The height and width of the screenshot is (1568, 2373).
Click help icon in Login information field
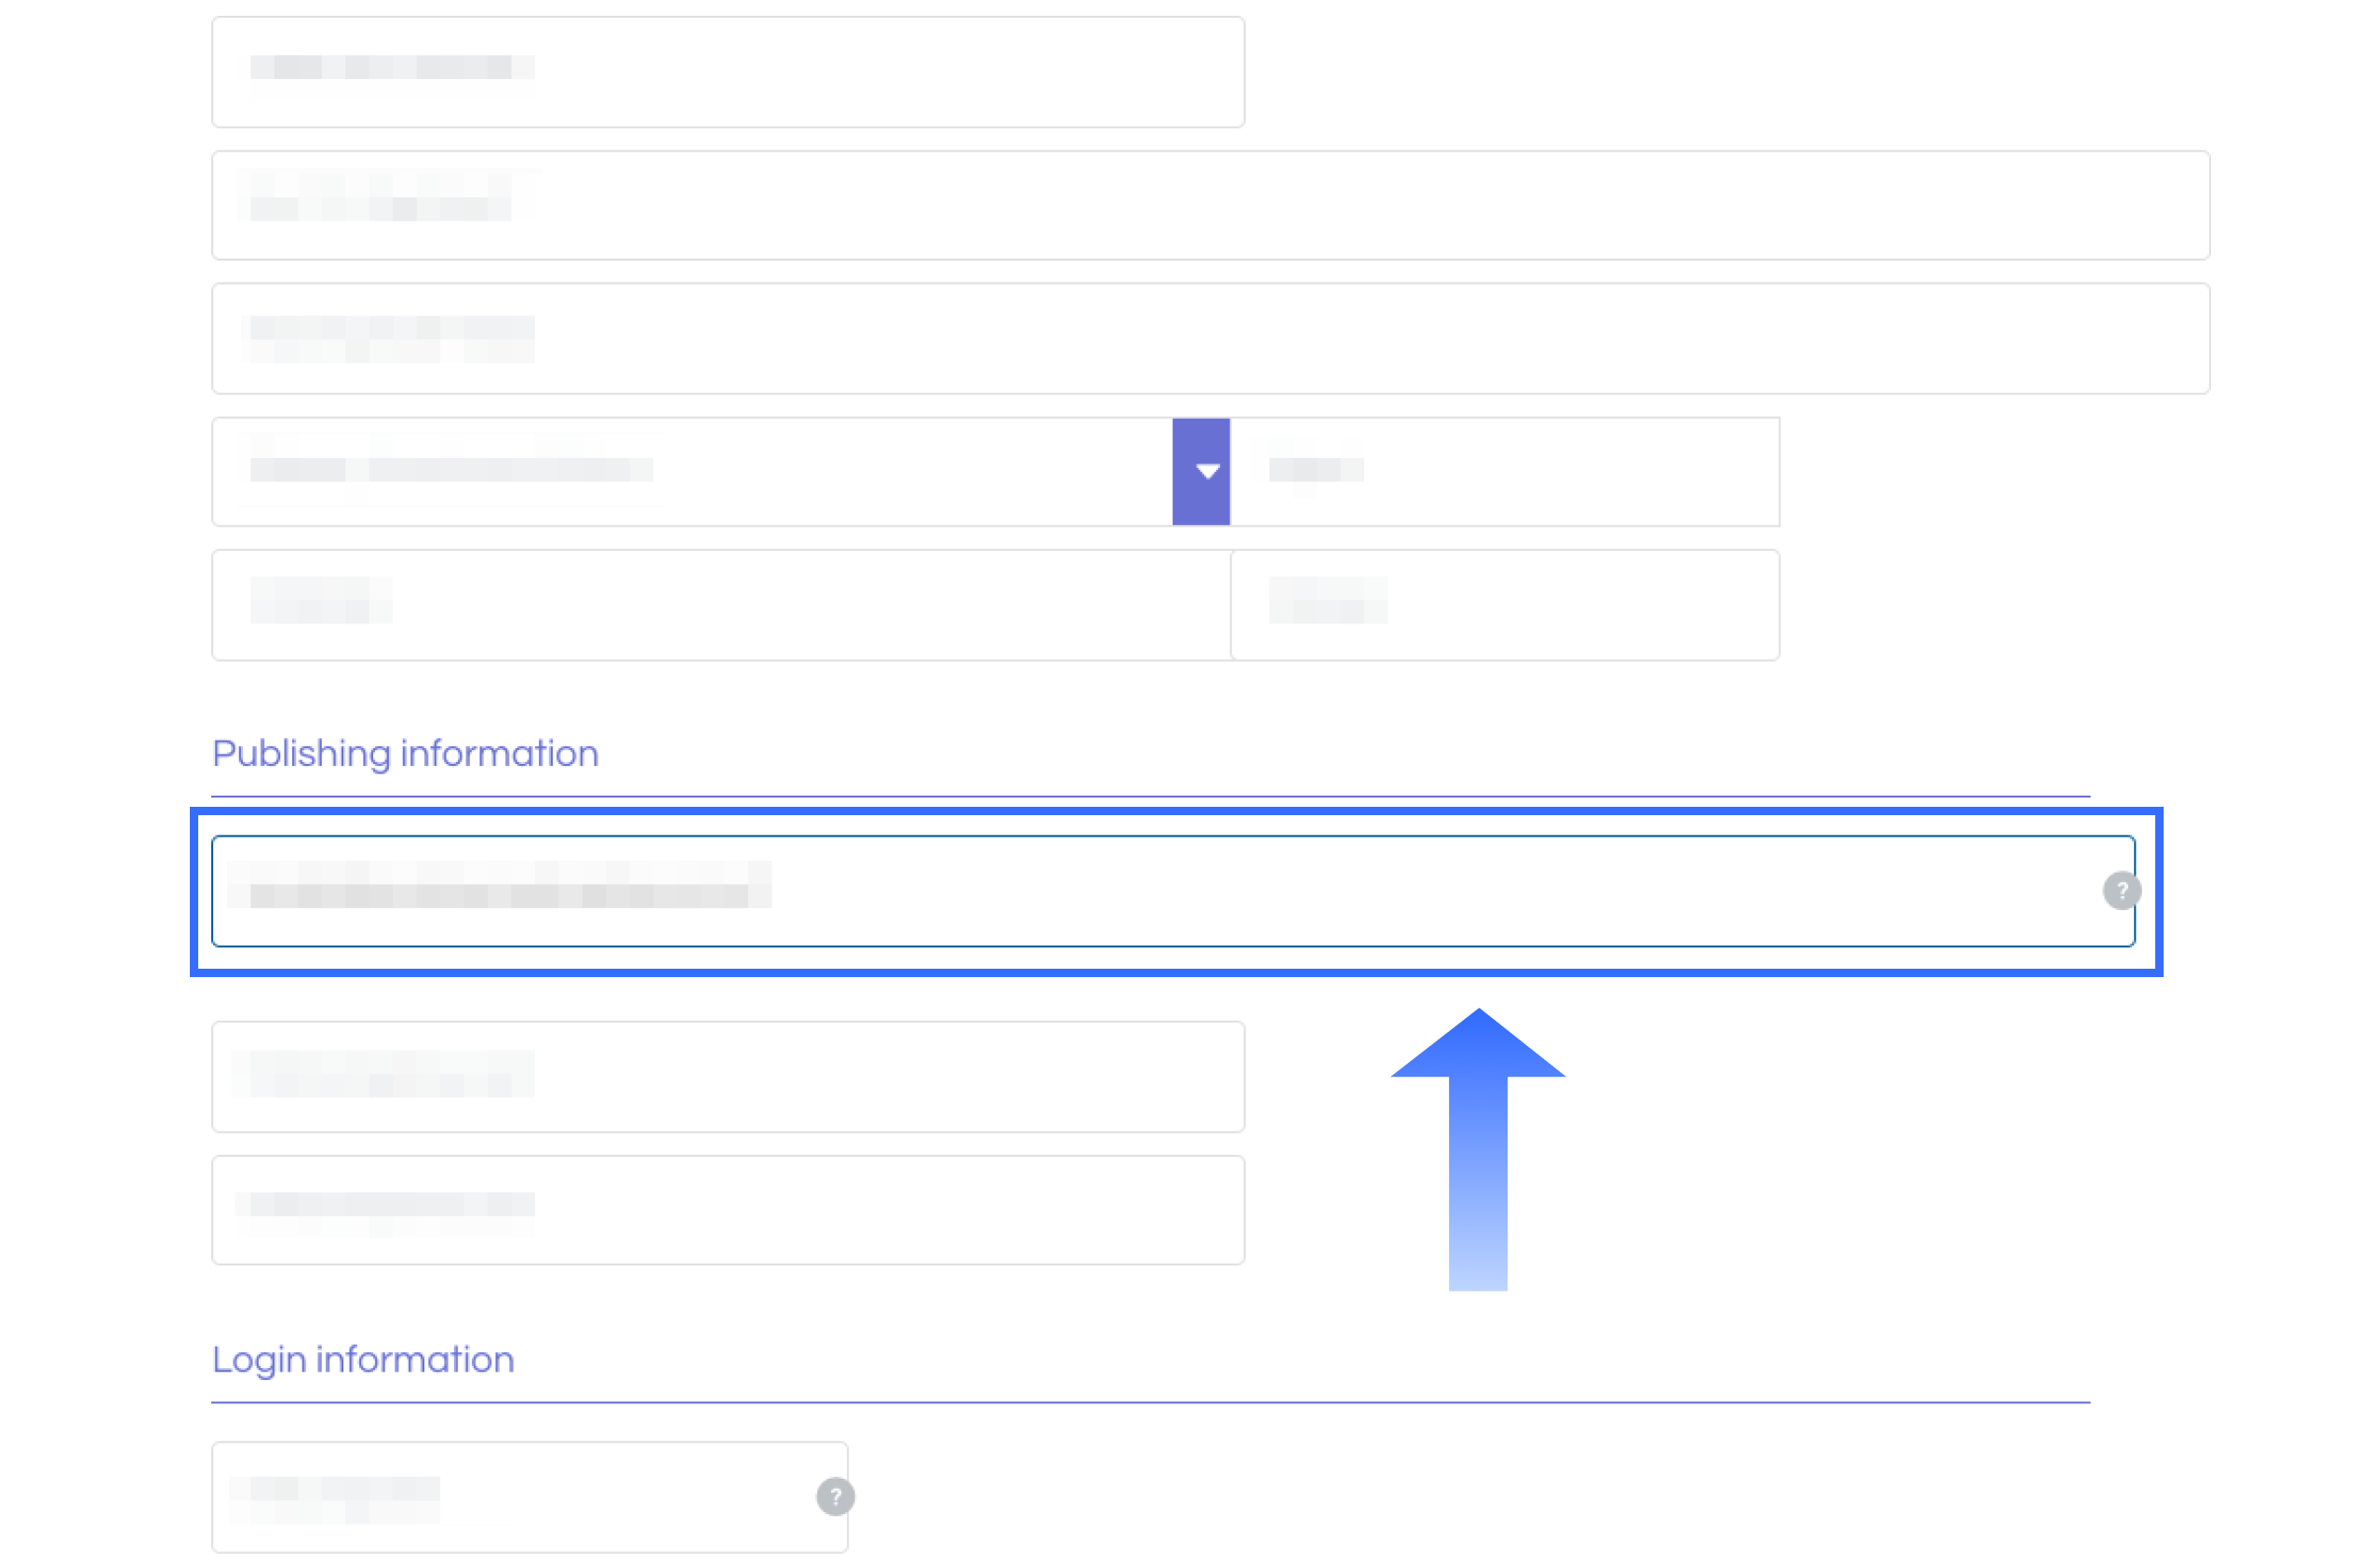tap(835, 1496)
